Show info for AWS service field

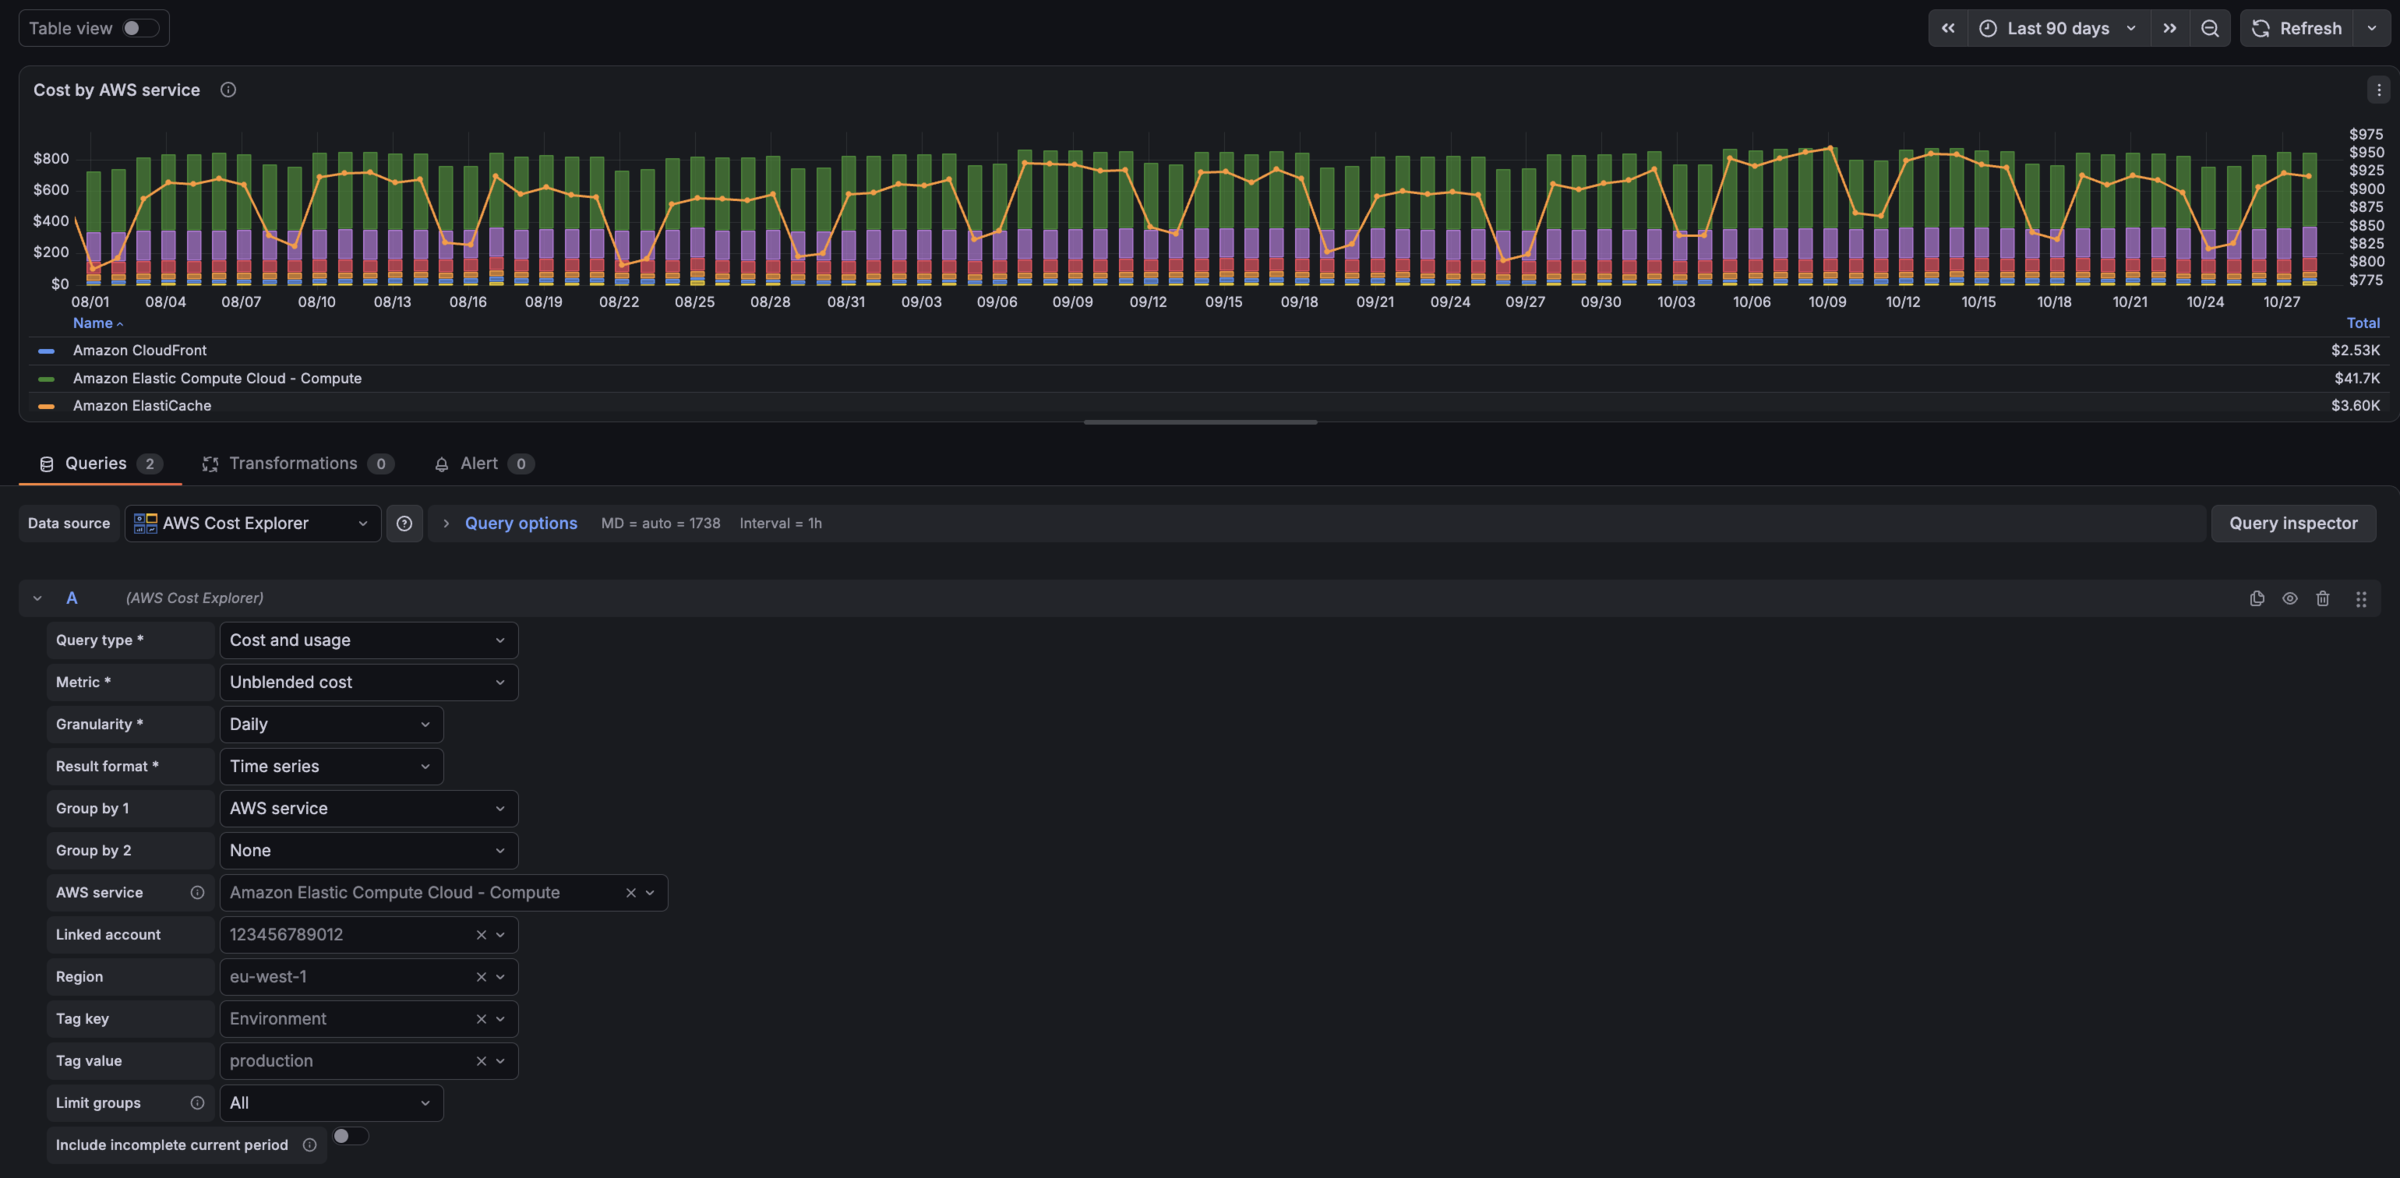tap(197, 893)
